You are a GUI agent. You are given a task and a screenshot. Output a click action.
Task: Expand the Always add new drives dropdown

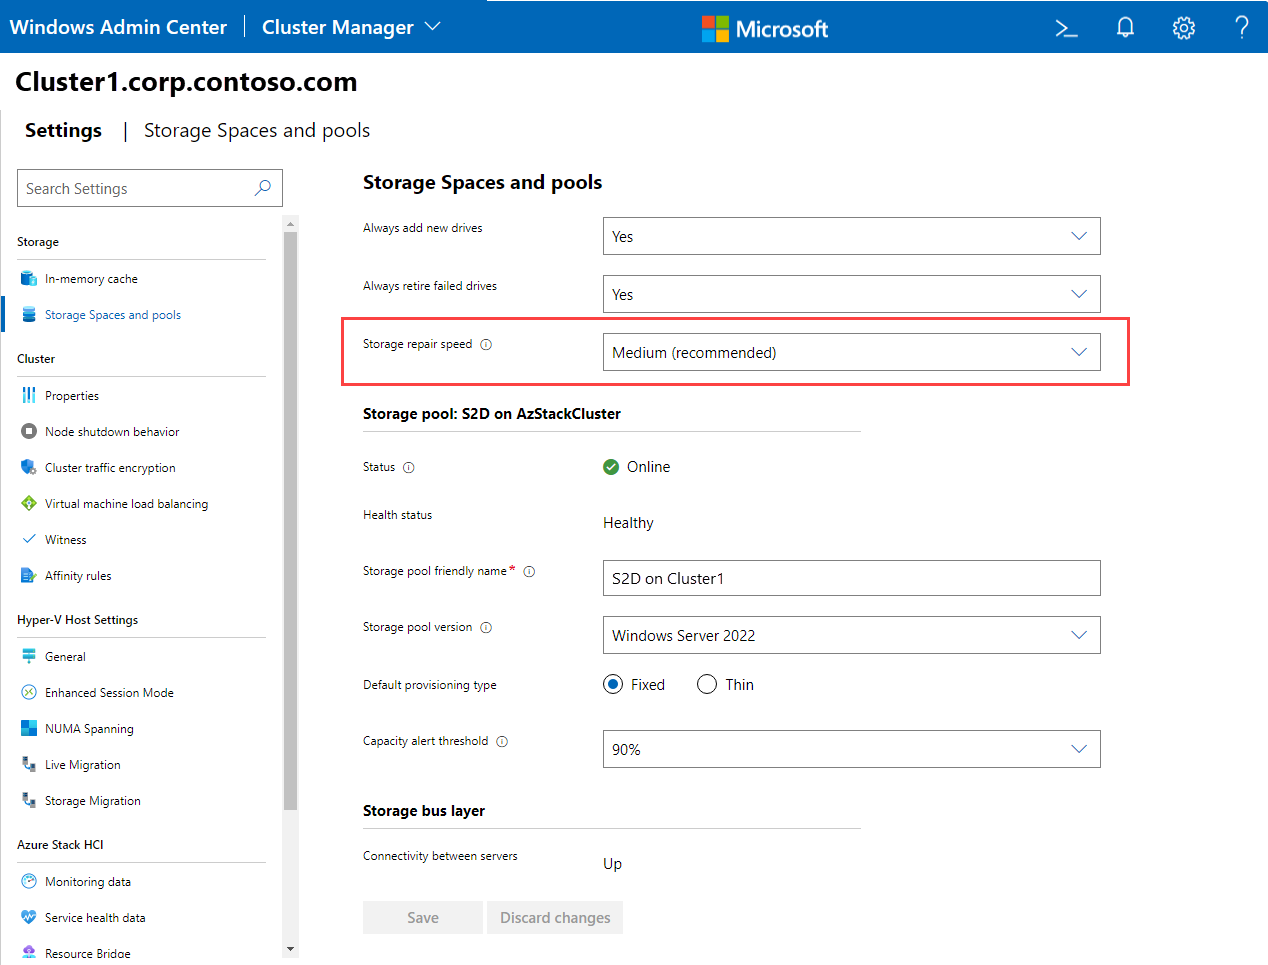point(851,237)
